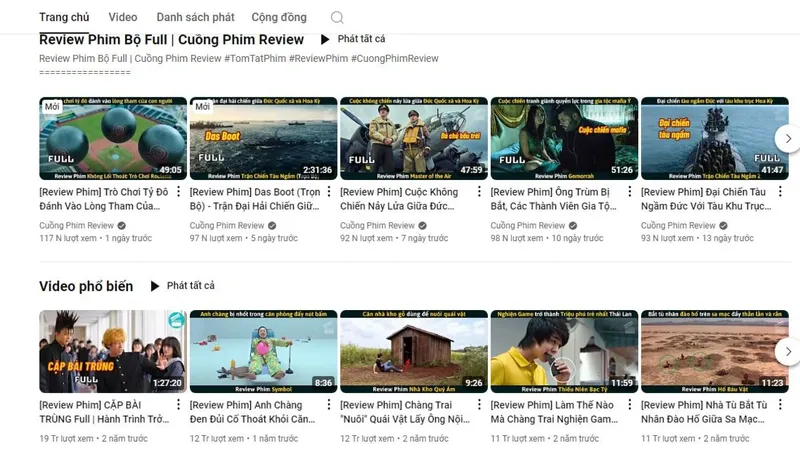Click the #TomTatPhim hashtag in description

click(255, 59)
